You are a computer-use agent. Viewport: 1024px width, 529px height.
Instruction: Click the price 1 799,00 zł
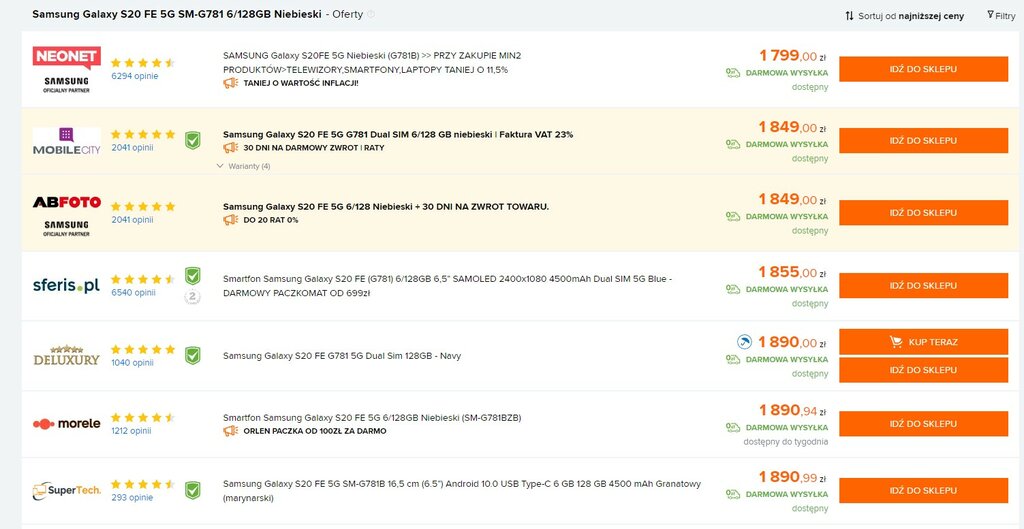793,56
